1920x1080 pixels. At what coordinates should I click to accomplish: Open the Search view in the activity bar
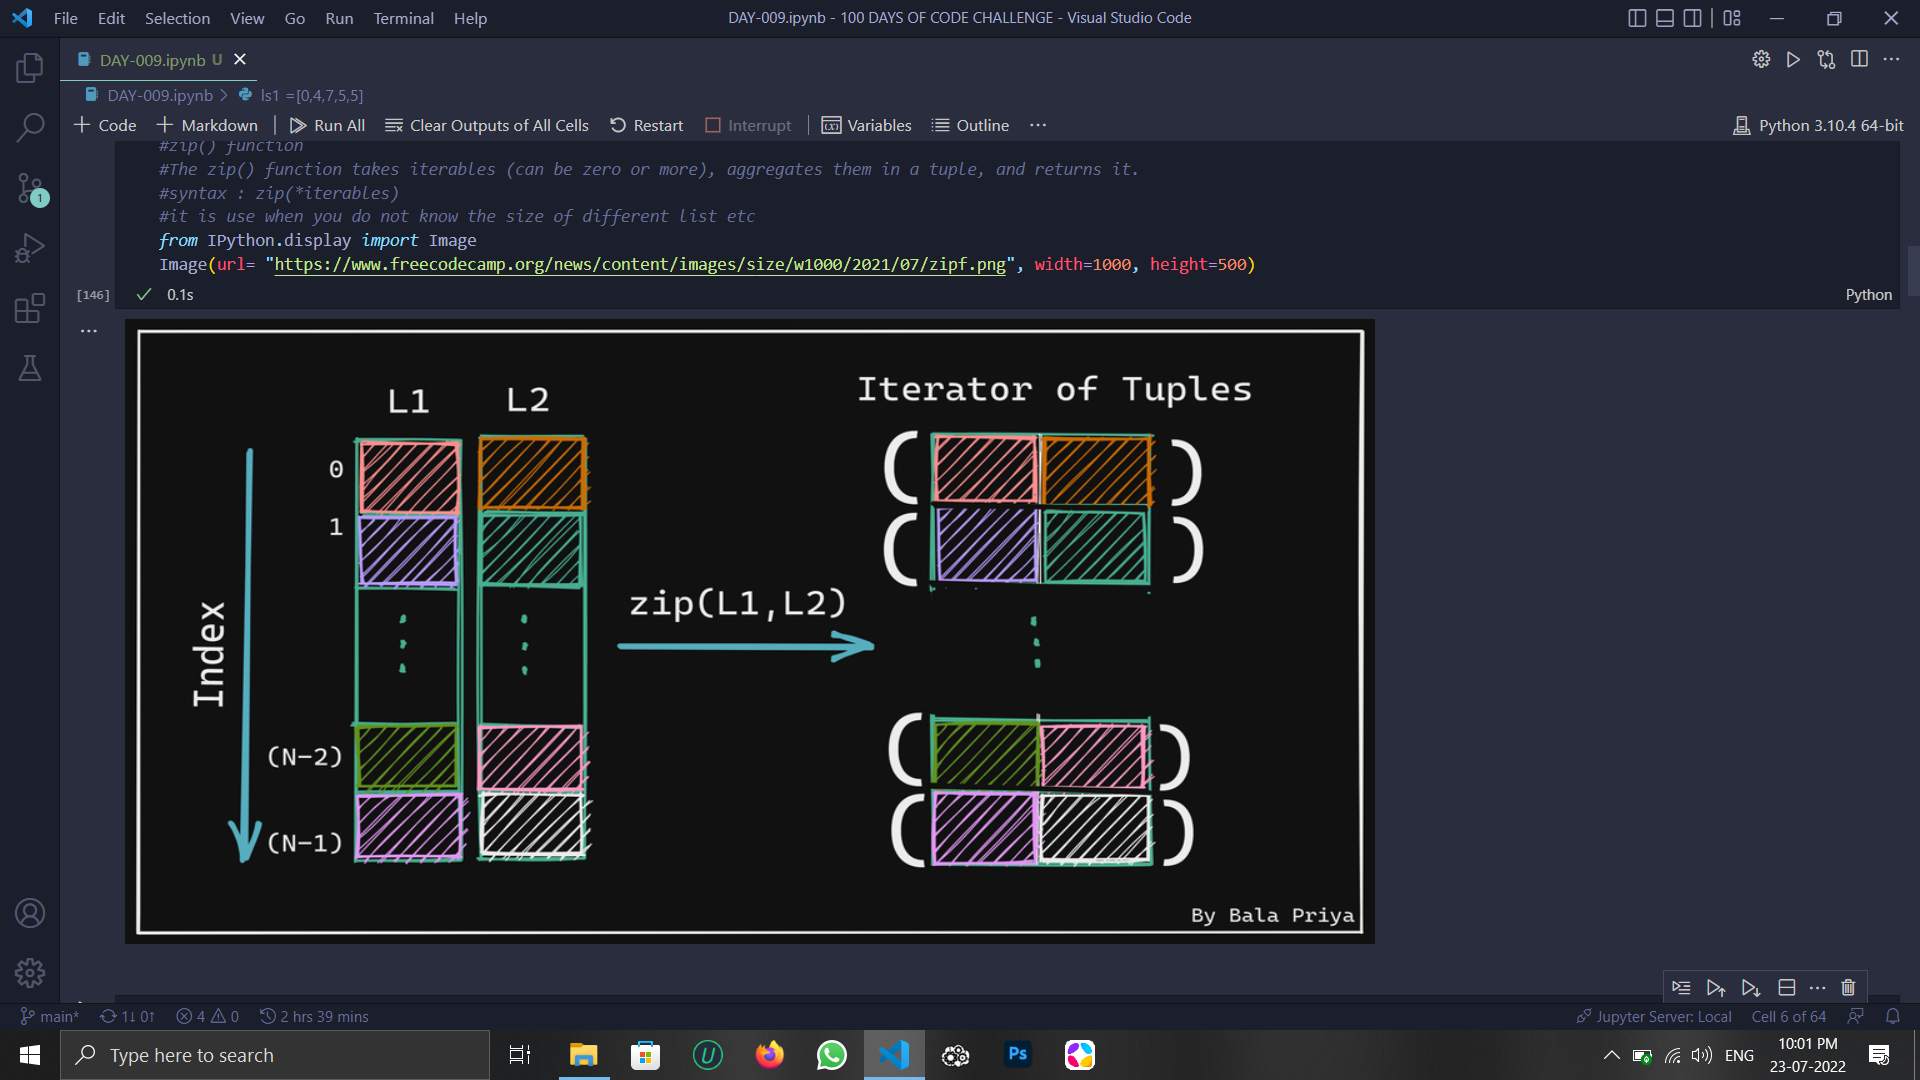click(30, 128)
